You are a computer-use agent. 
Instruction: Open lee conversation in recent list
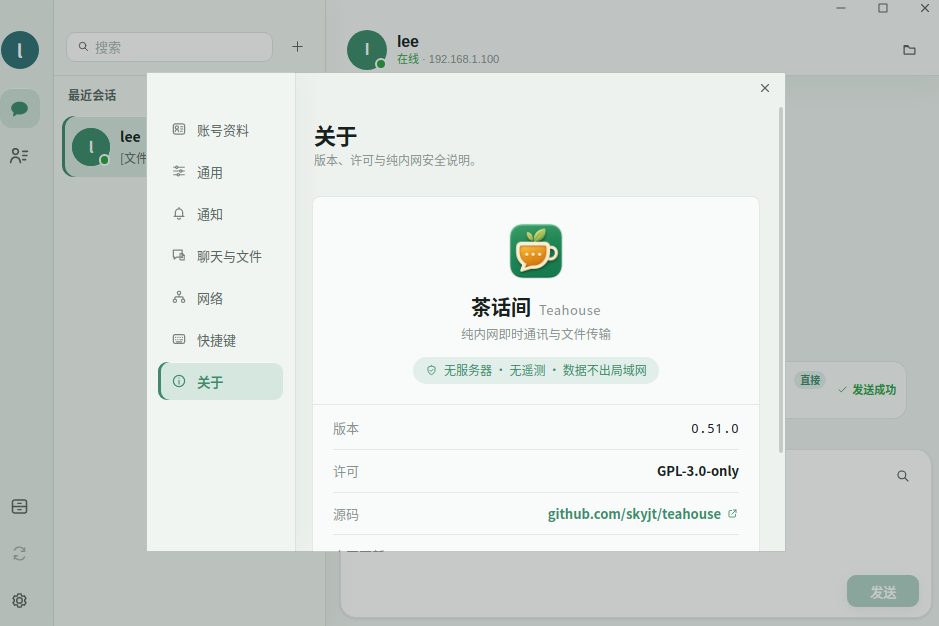tap(105, 146)
